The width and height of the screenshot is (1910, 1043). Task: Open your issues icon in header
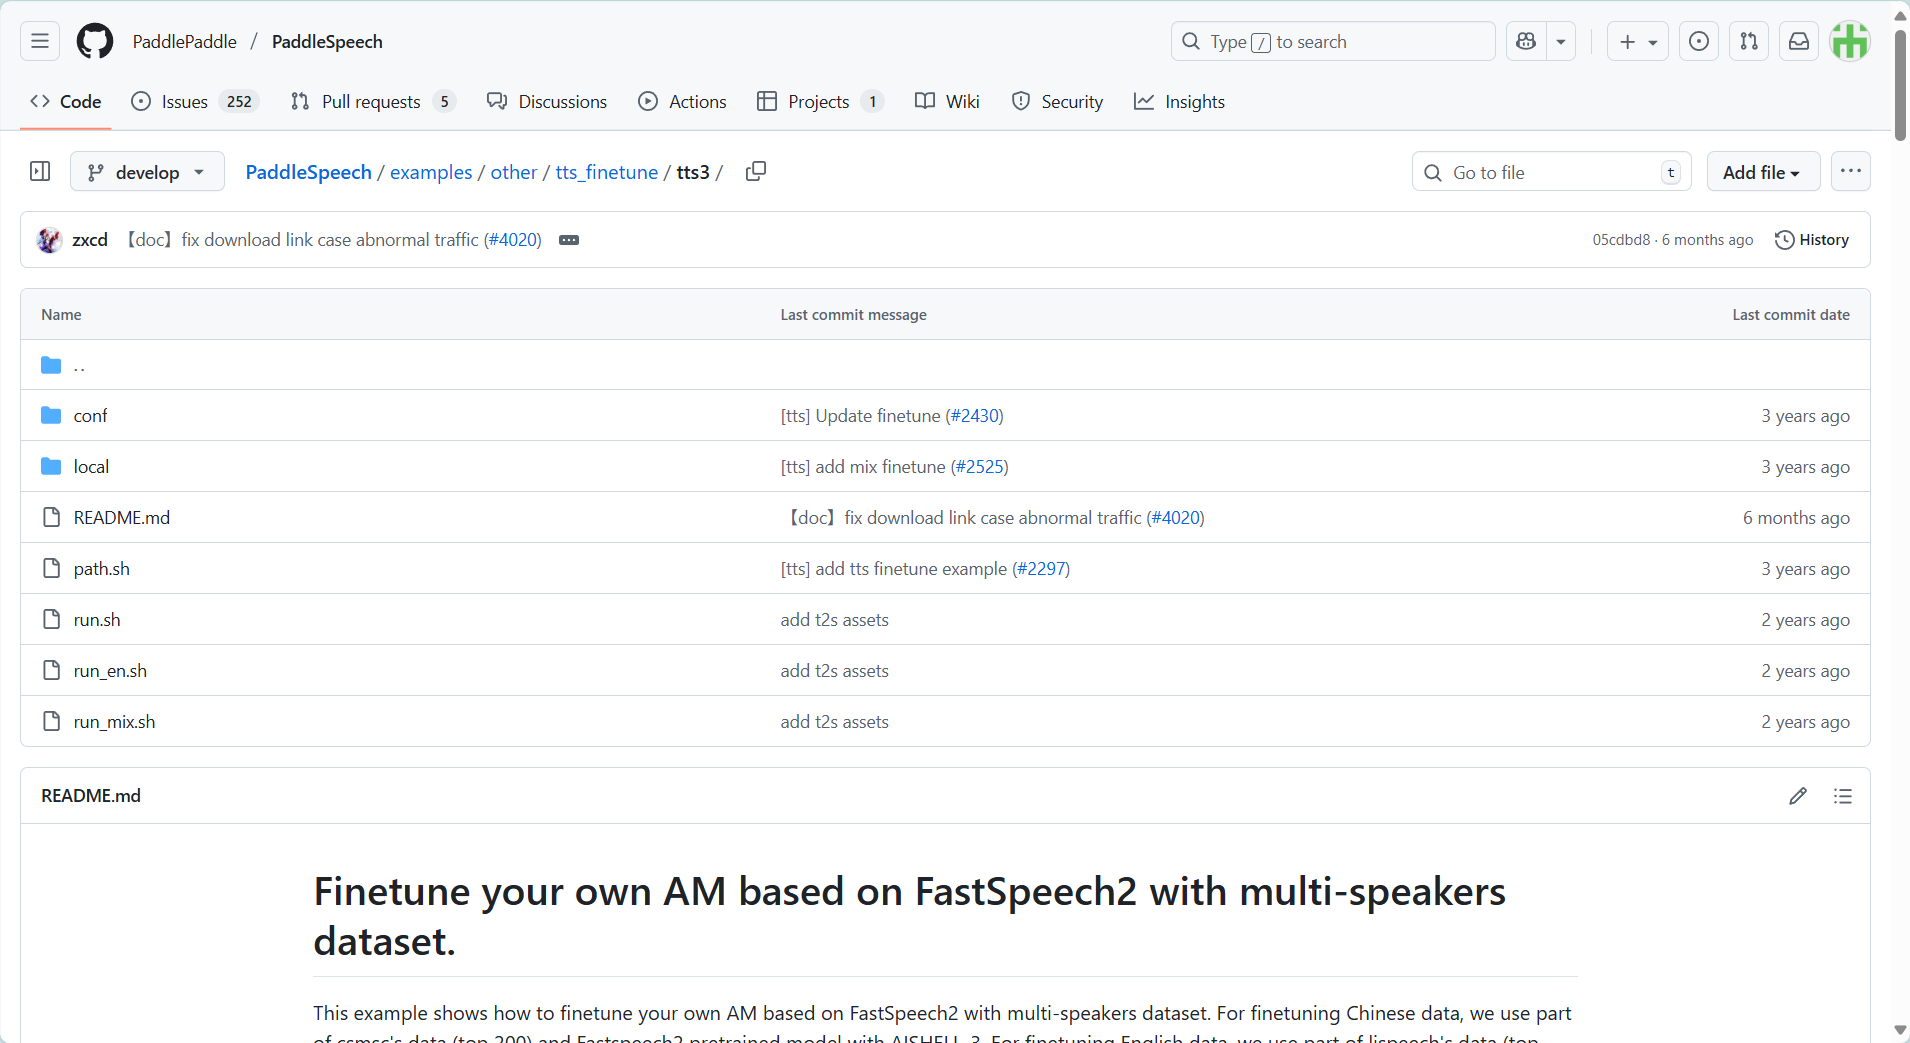(1699, 41)
